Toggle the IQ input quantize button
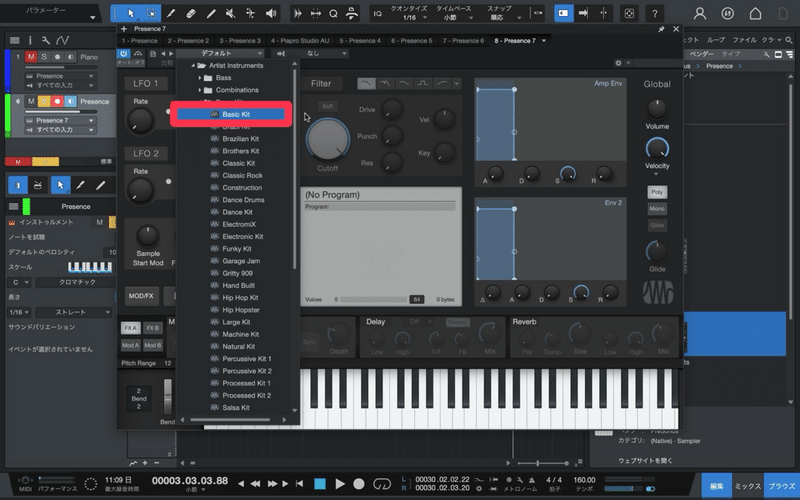The image size is (800, 500). click(378, 14)
